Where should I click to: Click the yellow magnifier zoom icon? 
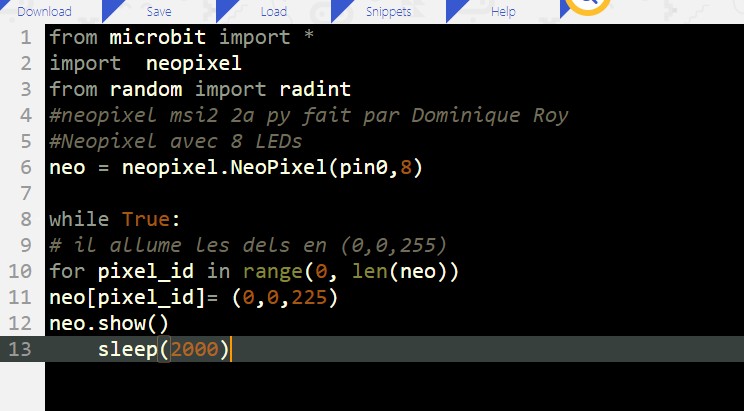click(588, 5)
